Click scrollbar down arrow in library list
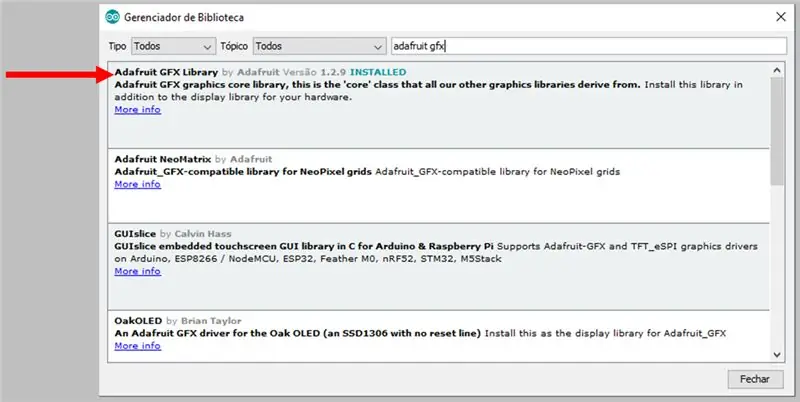Screen dimensions: 800x402 pos(777,355)
